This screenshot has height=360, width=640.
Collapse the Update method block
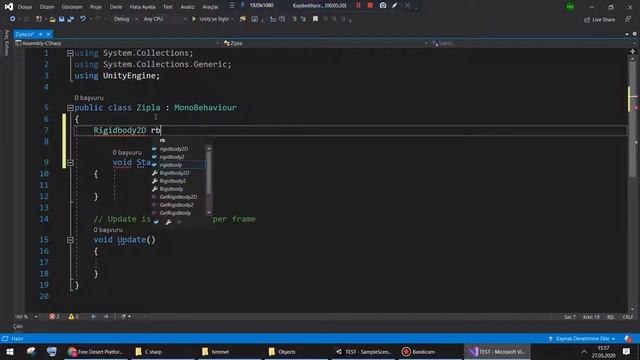tap(70, 240)
